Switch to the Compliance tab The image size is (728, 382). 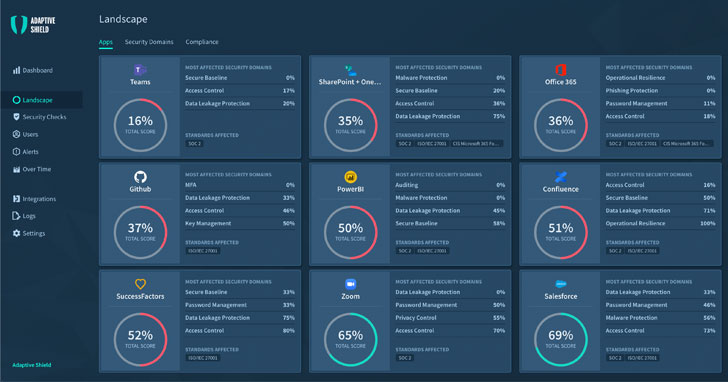point(202,42)
